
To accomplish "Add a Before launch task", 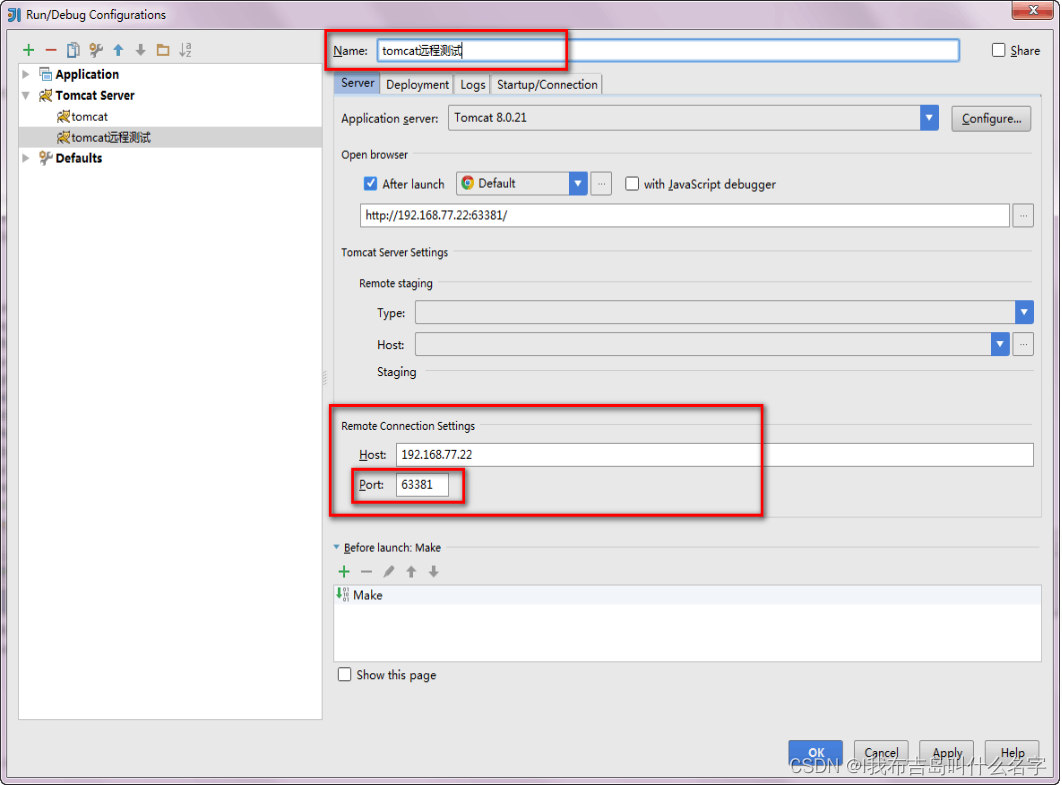I will point(344,571).
